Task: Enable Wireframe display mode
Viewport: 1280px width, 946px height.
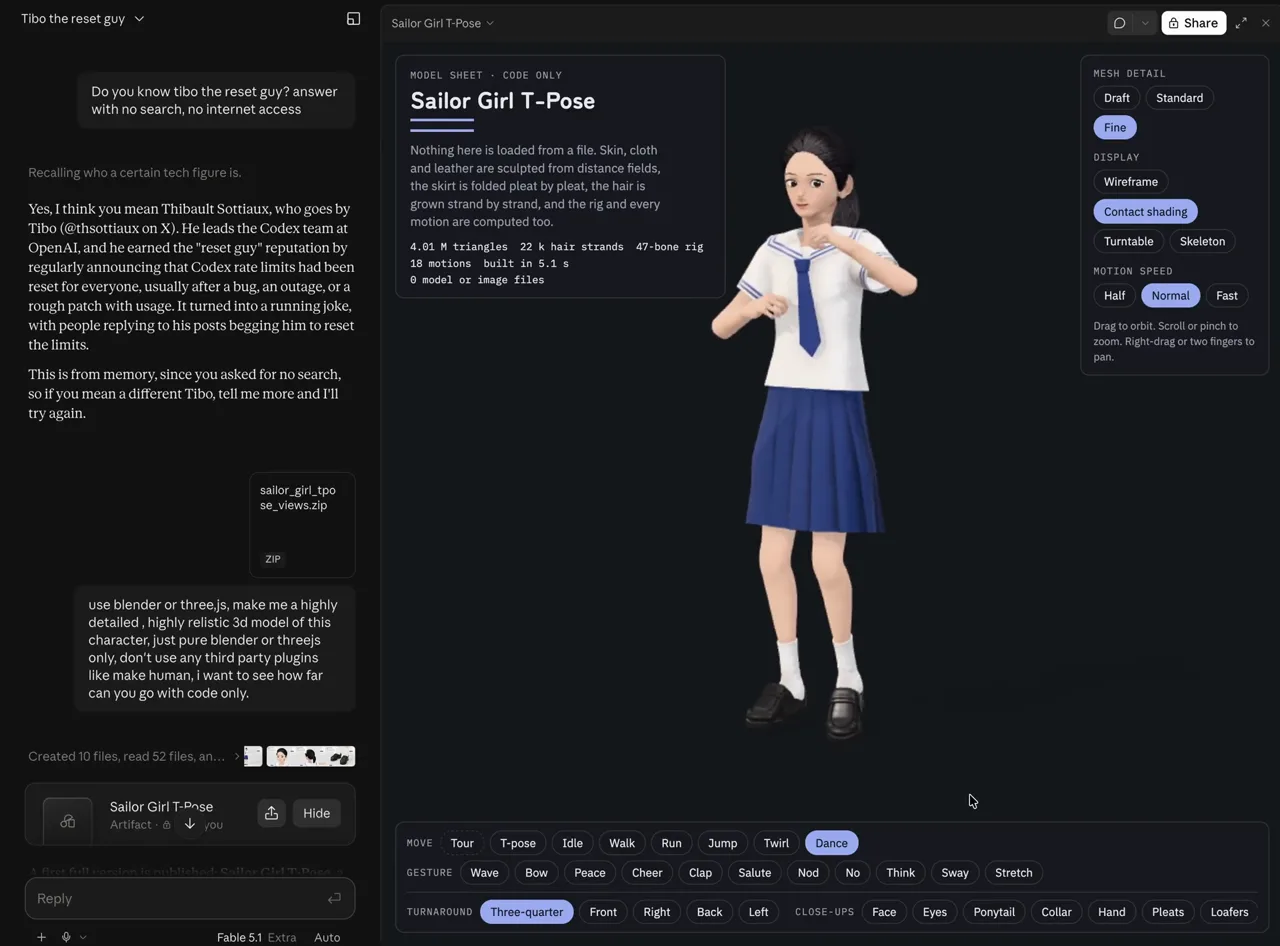Action: tap(1131, 182)
